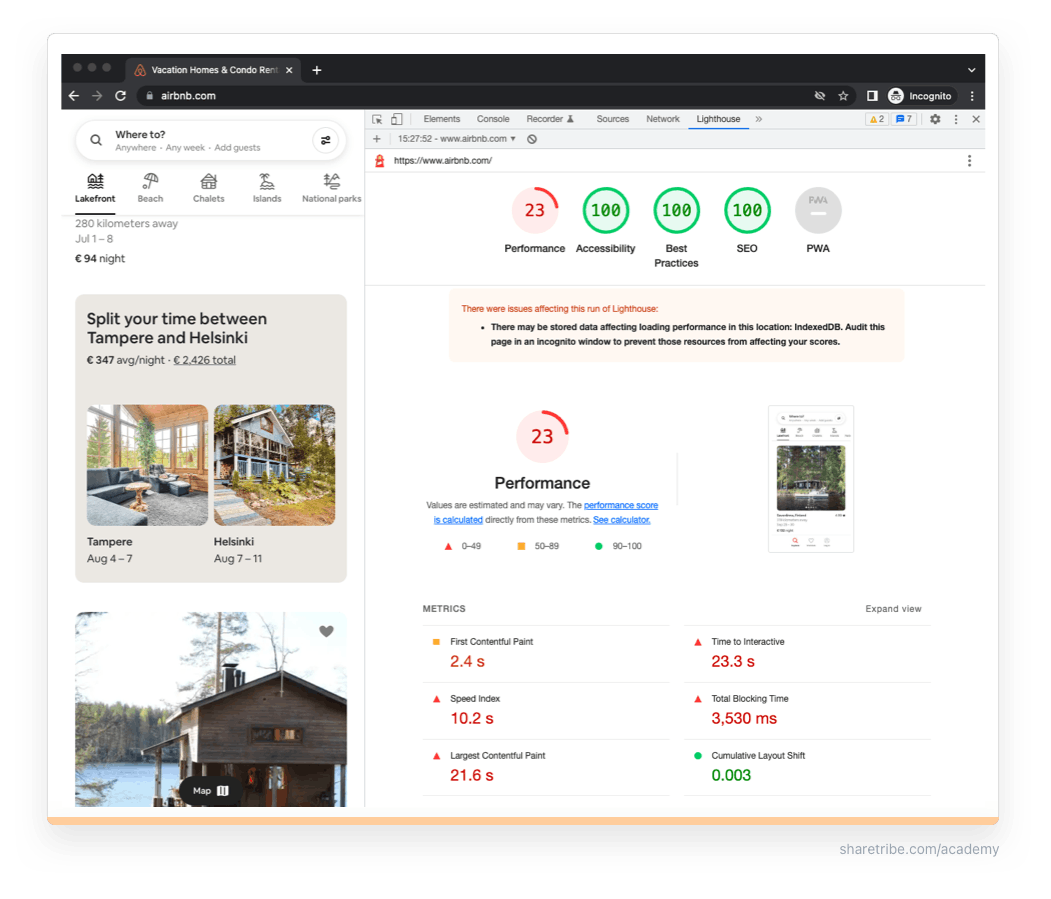The height and width of the screenshot is (899, 1051).
Task: Toggle the device toolbar icon
Action: pyautogui.click(x=396, y=119)
